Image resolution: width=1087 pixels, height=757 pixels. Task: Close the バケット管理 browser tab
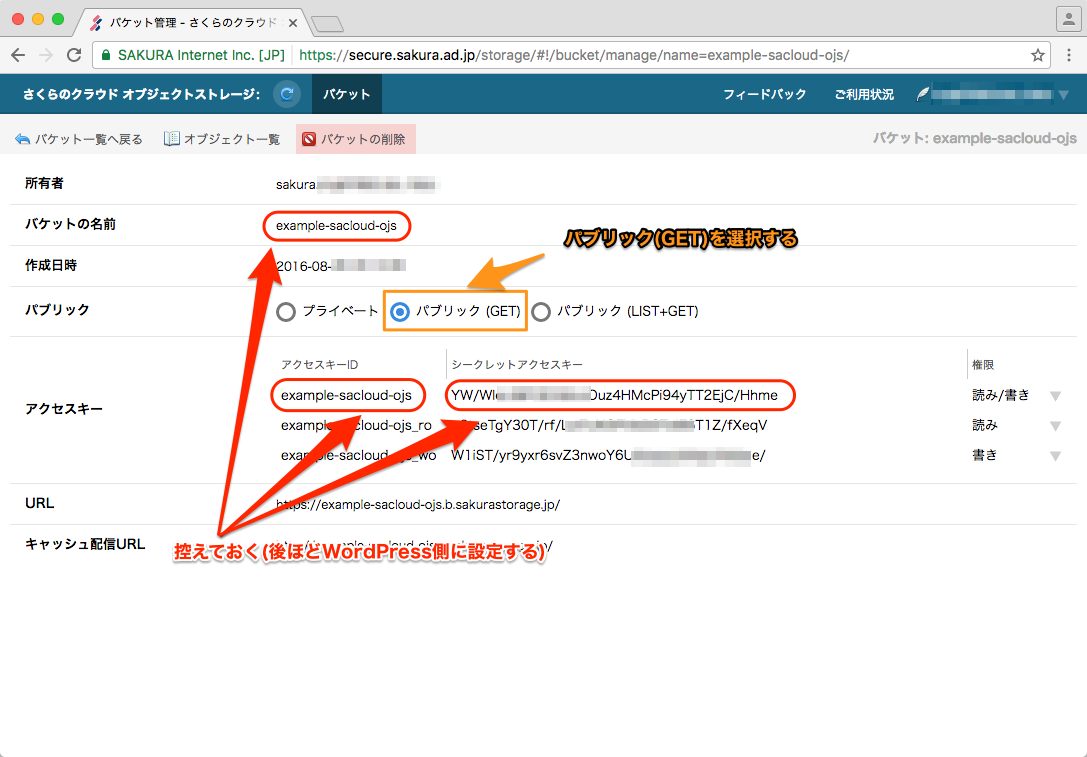coord(293,23)
